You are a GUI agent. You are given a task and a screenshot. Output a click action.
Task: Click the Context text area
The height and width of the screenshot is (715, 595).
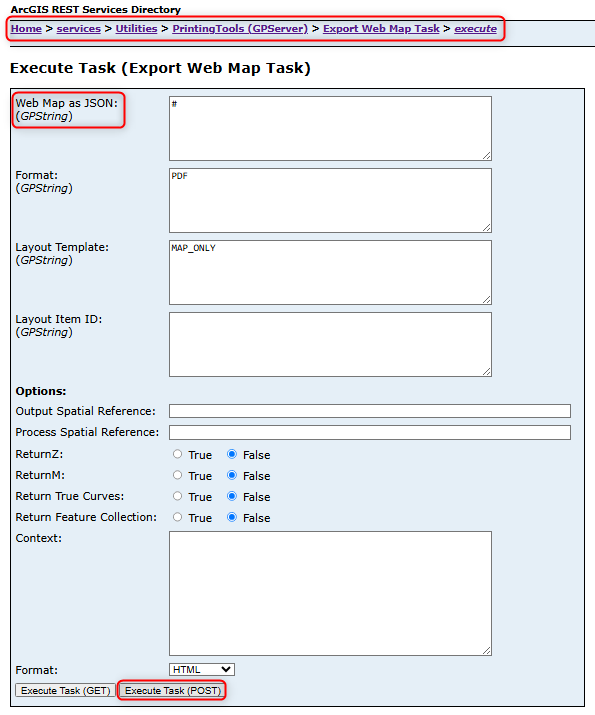click(330, 593)
